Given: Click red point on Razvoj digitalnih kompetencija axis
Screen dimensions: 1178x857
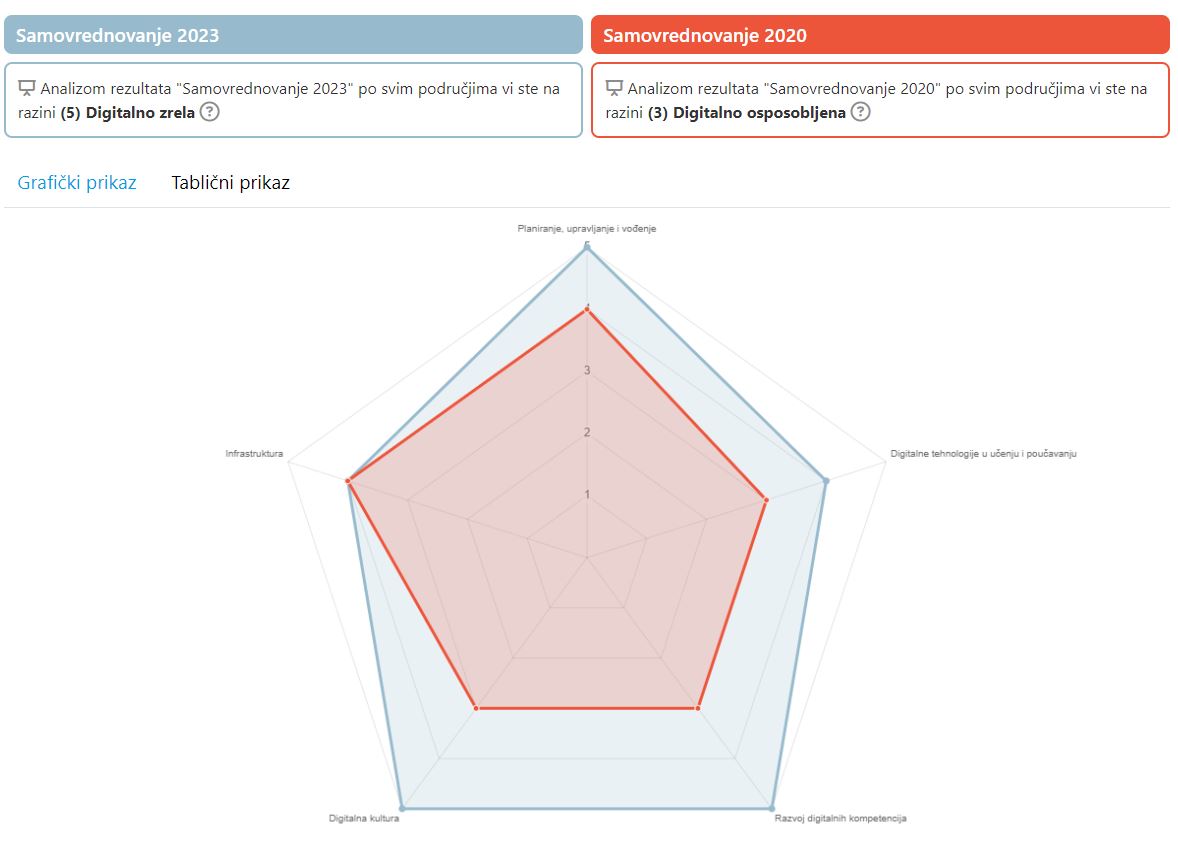Looking at the screenshot, I should point(697,708).
